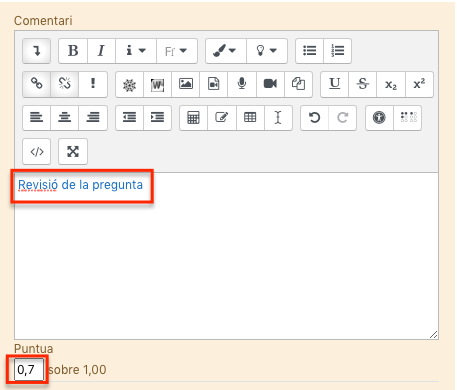Image resolution: width=457 pixels, height=390 pixels.
Task: Click the 'Comentari' label
Action: coord(43,21)
